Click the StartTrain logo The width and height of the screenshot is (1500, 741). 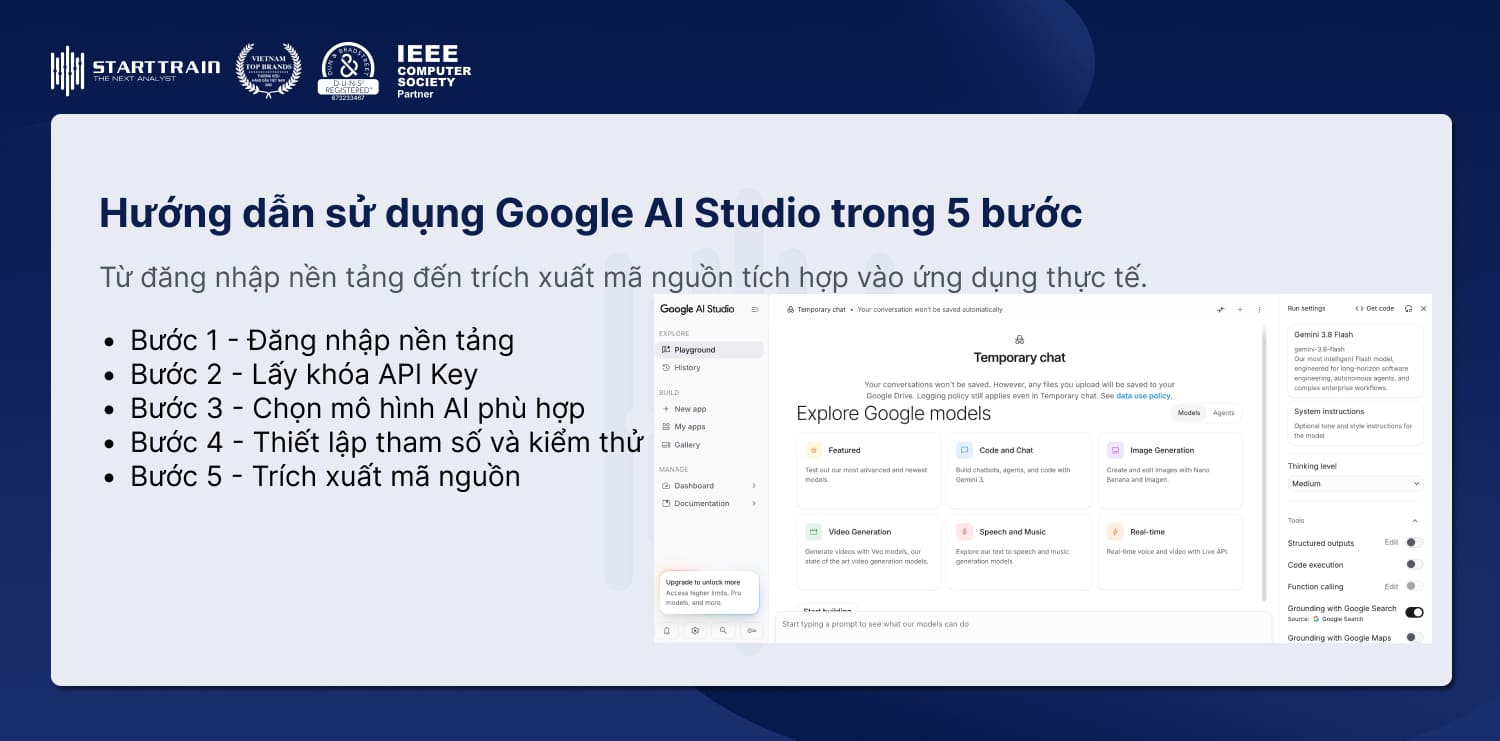pos(135,71)
